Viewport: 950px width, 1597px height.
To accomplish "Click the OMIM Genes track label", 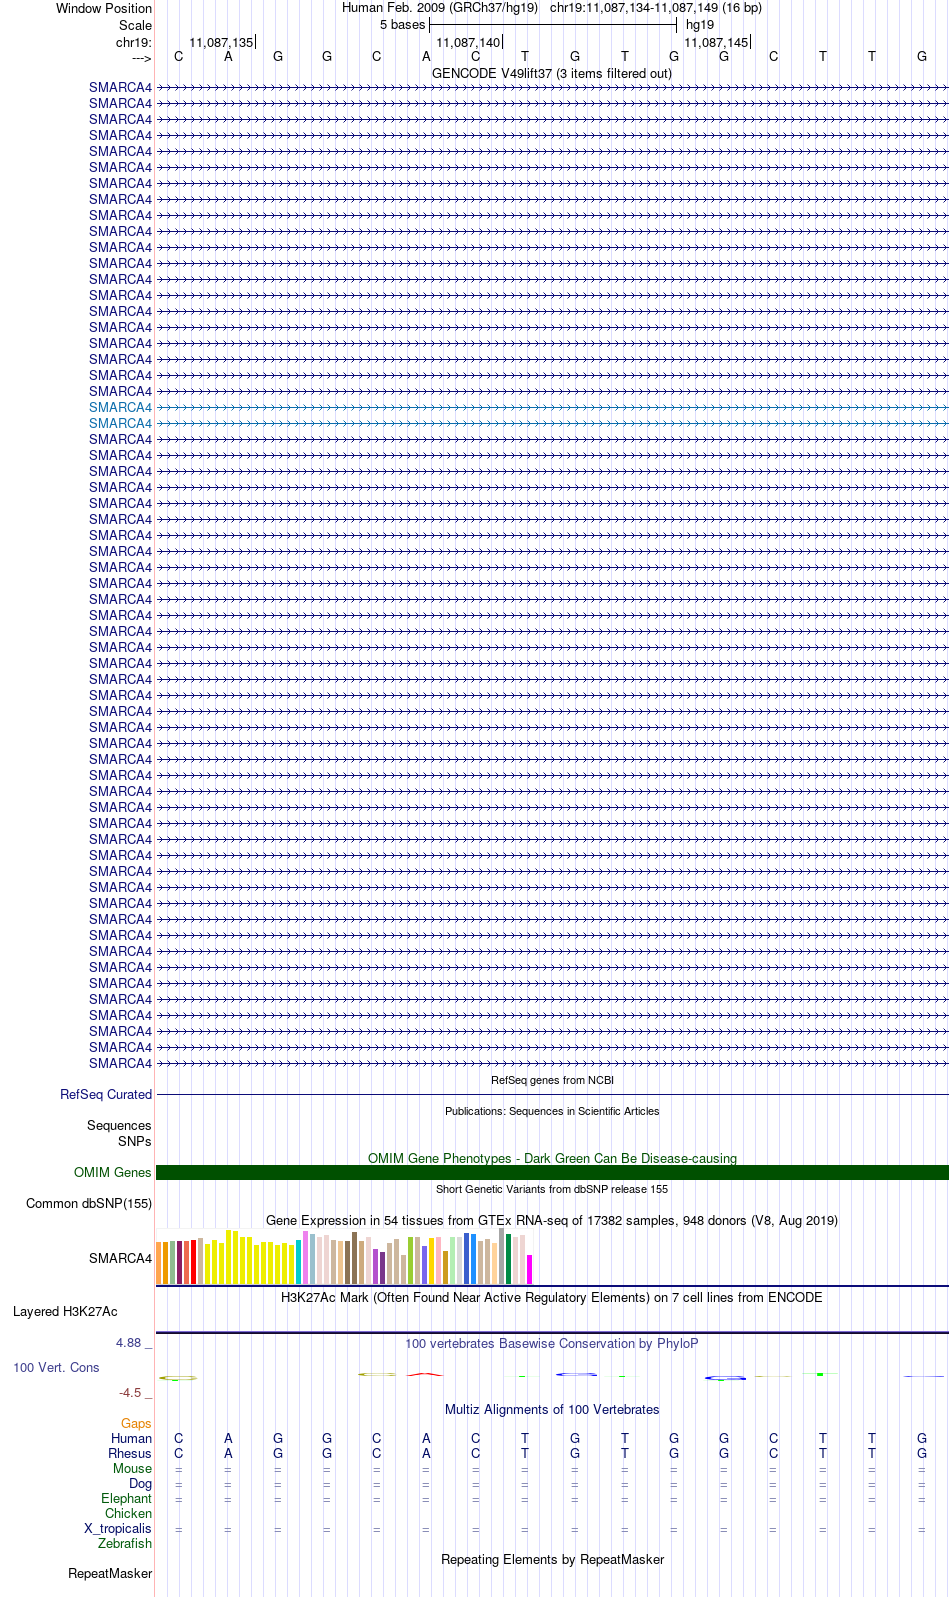I will pos(113,1173).
